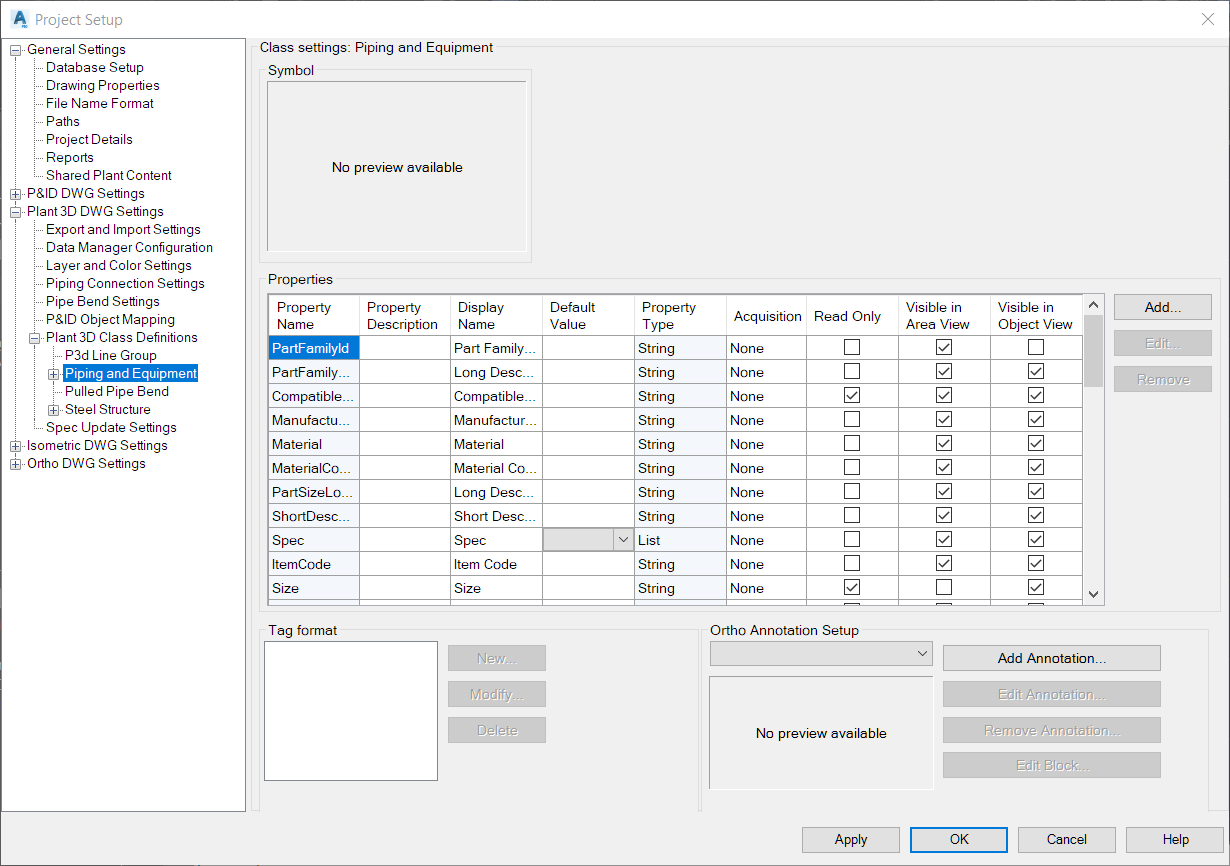Screen dimensions: 1230x866
Task: Expand the P&ID DWG Settings tree node
Action: (x=15, y=193)
